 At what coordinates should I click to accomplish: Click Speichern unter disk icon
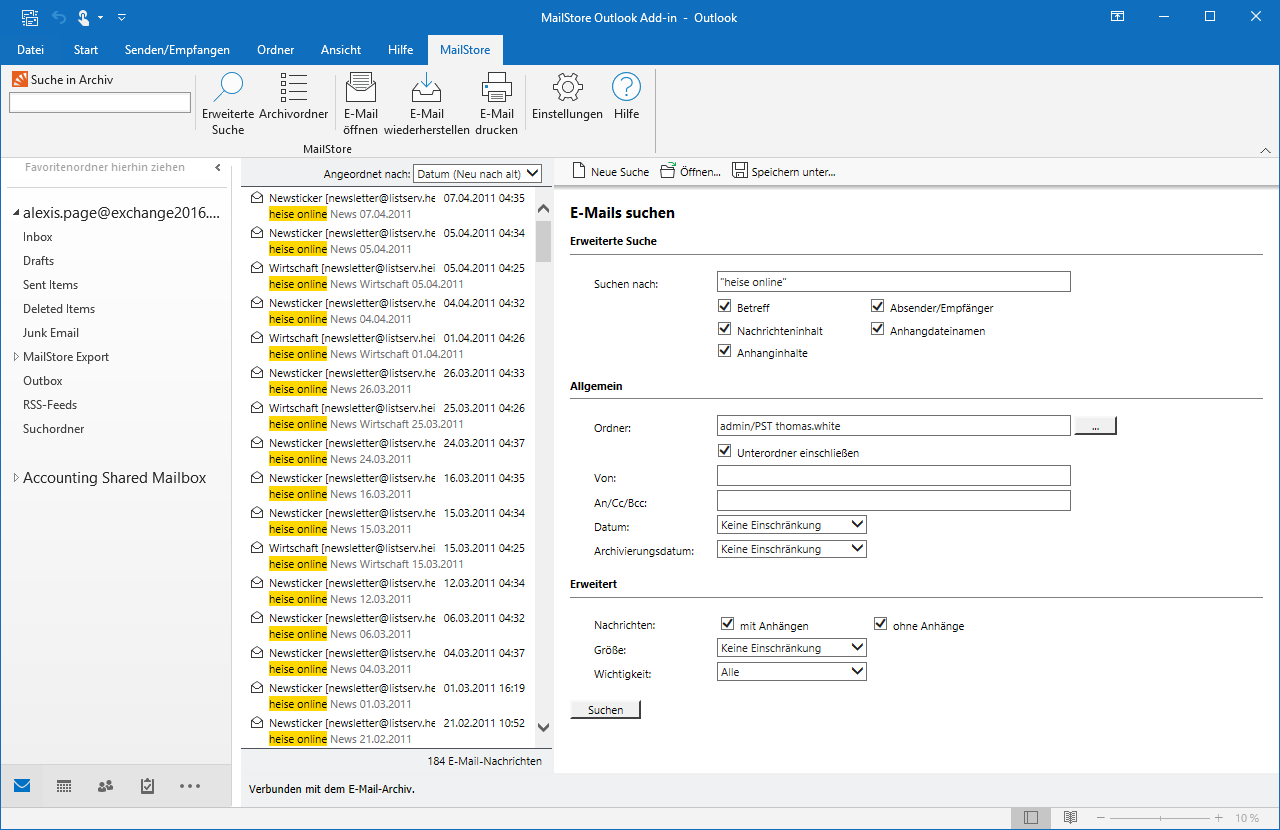(740, 171)
